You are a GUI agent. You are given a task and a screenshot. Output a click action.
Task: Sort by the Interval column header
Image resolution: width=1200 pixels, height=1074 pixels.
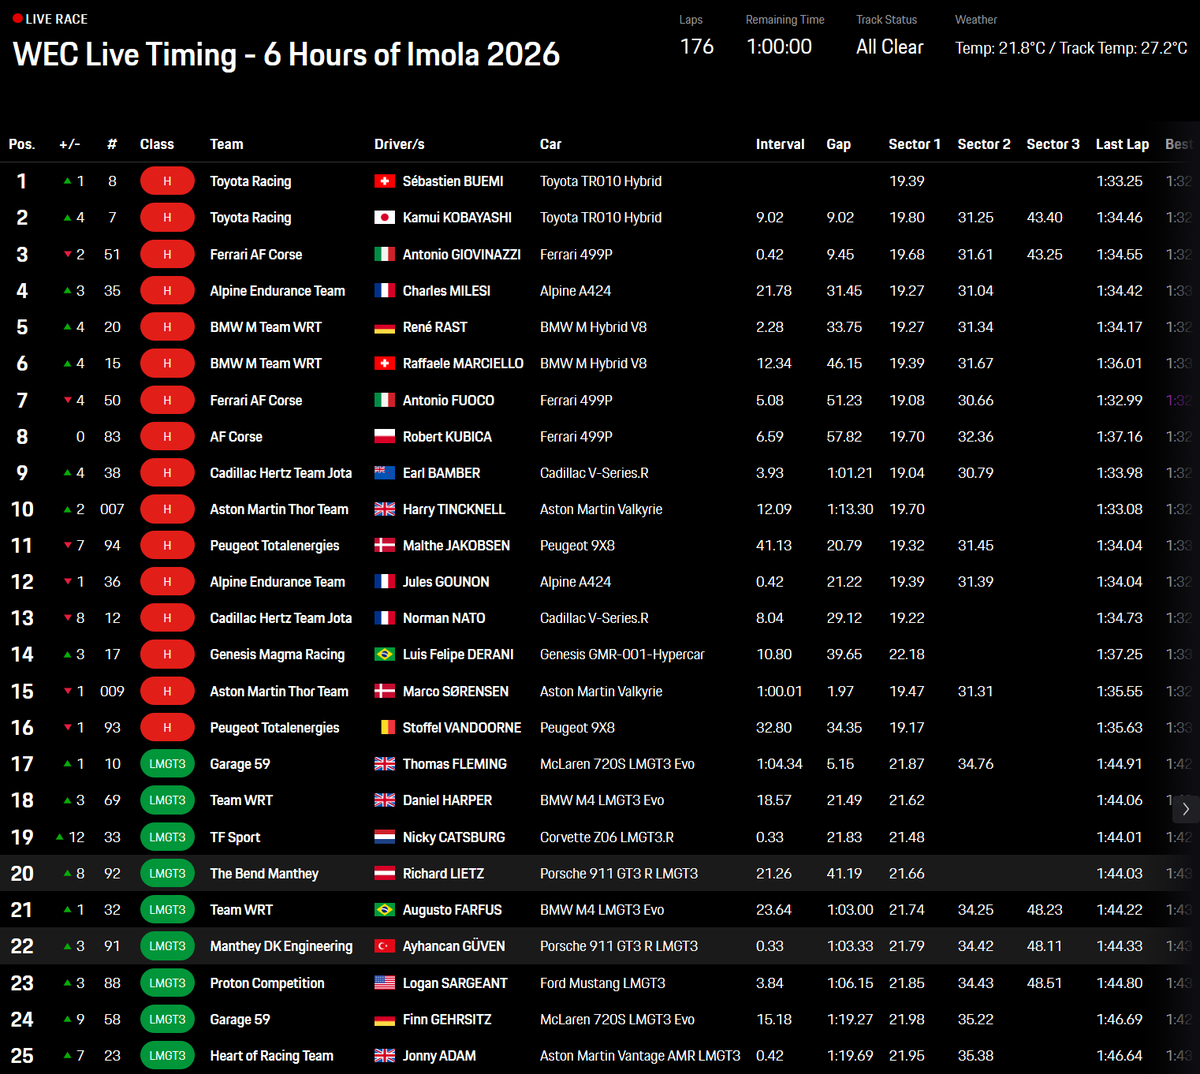point(780,144)
